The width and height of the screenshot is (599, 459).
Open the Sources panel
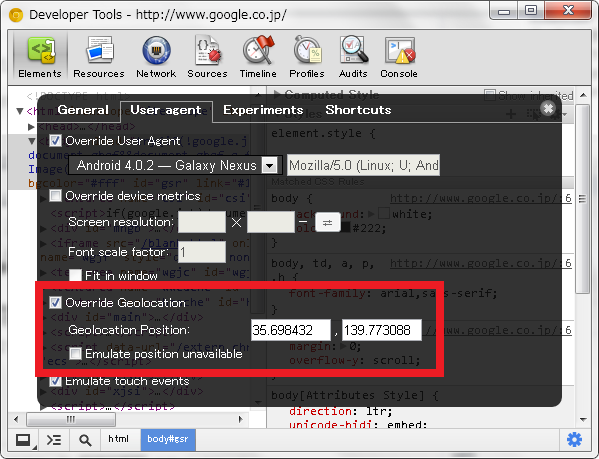click(x=207, y=58)
